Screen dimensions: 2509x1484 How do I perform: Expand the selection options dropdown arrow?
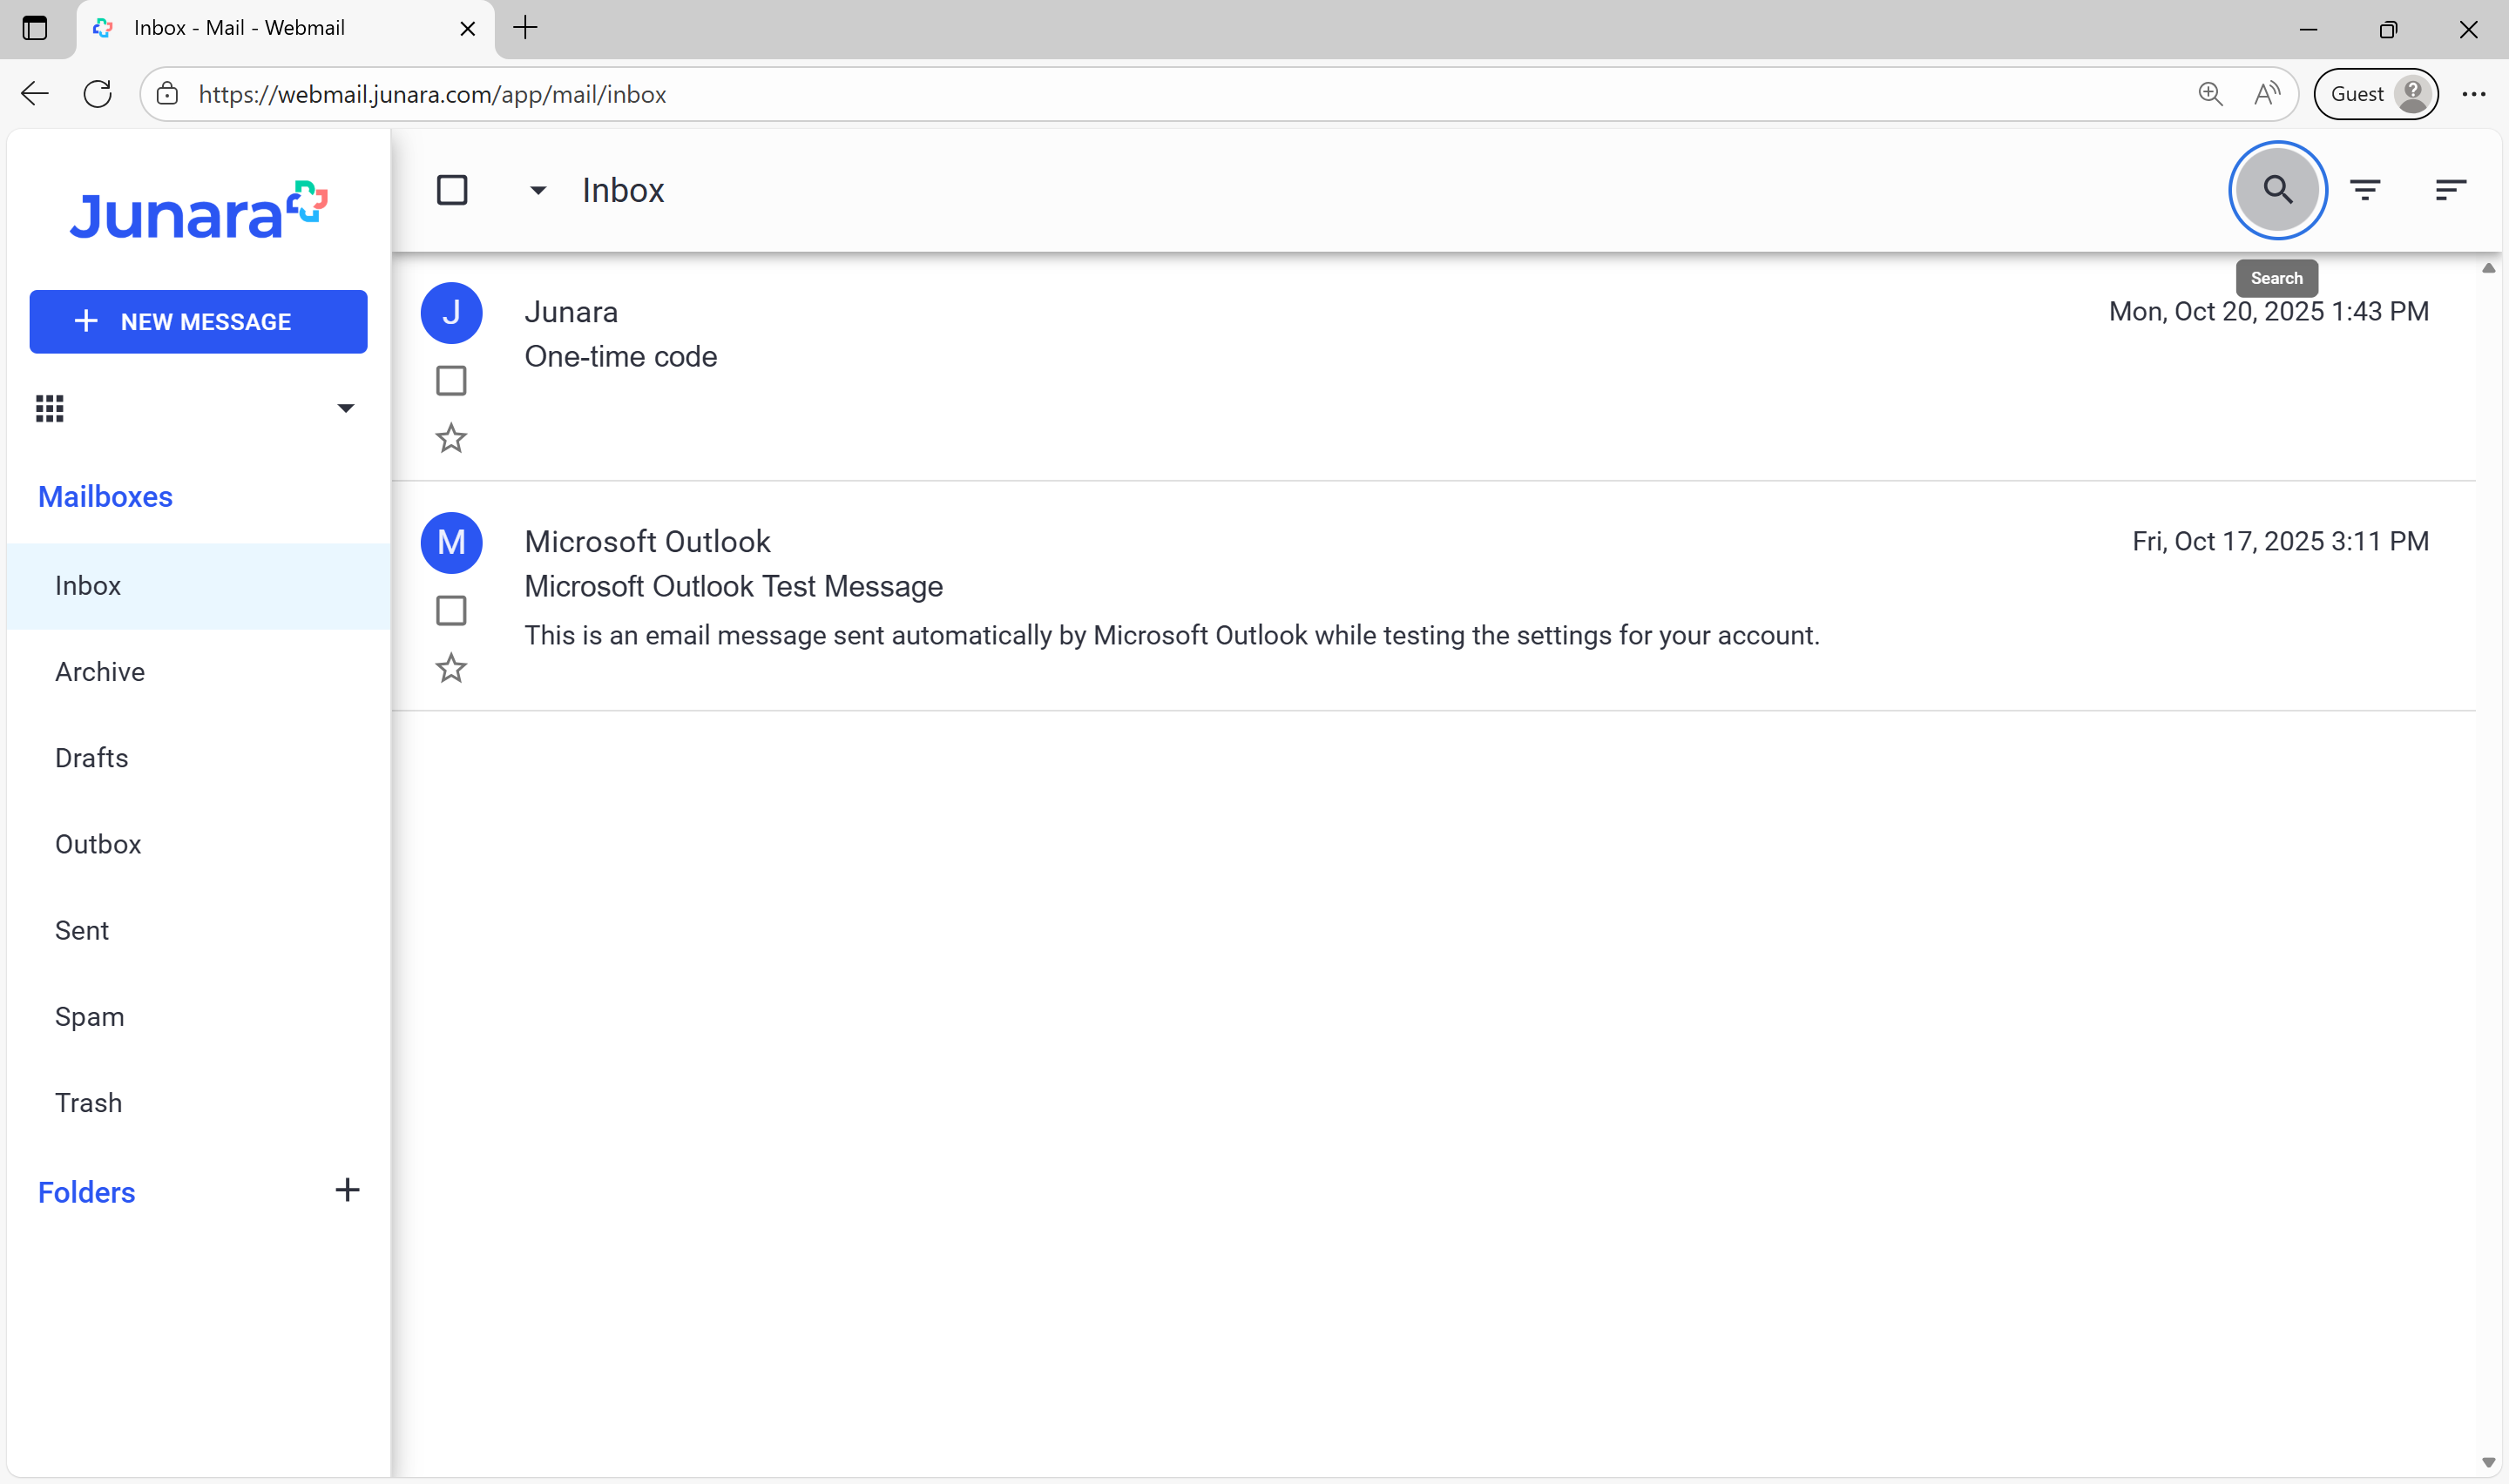pyautogui.click(x=538, y=190)
